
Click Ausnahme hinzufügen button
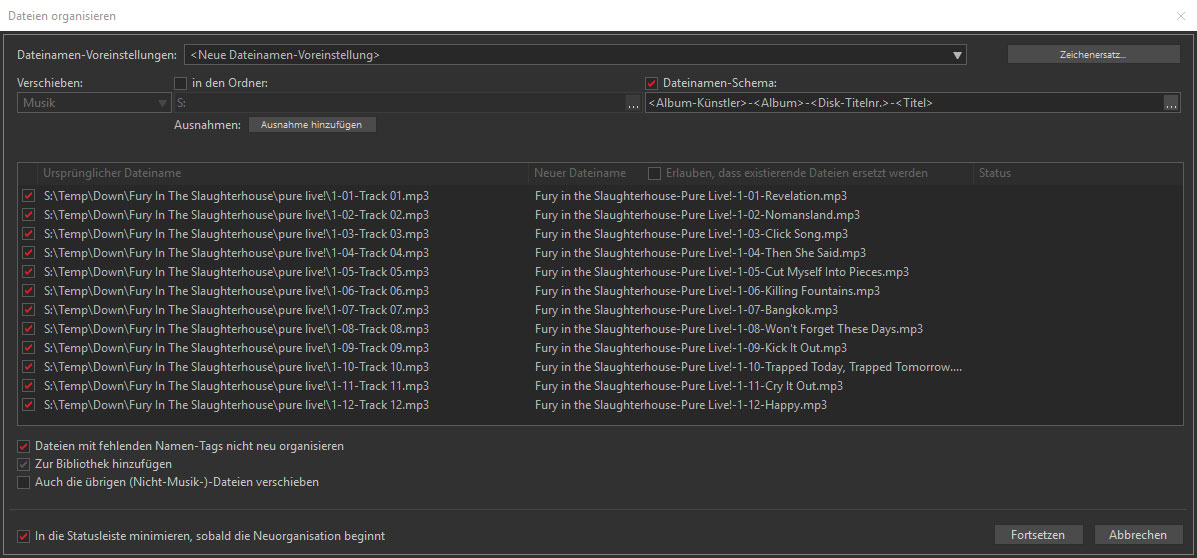312,124
